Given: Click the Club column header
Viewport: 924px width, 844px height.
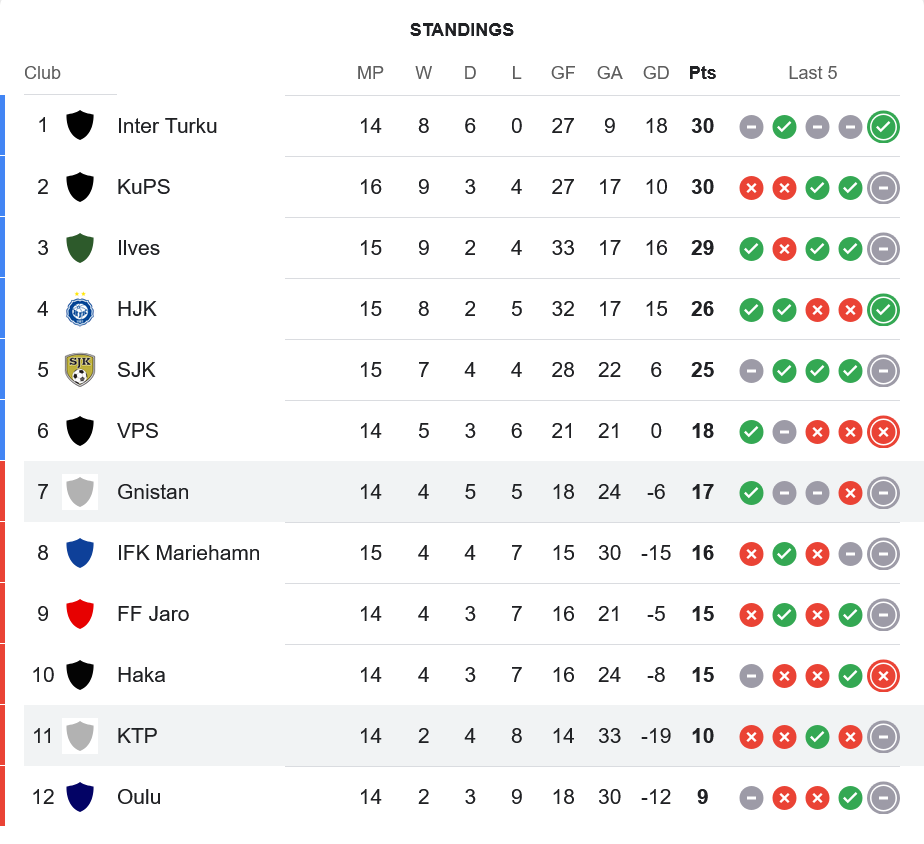Looking at the screenshot, I should pyautogui.click(x=43, y=73).
